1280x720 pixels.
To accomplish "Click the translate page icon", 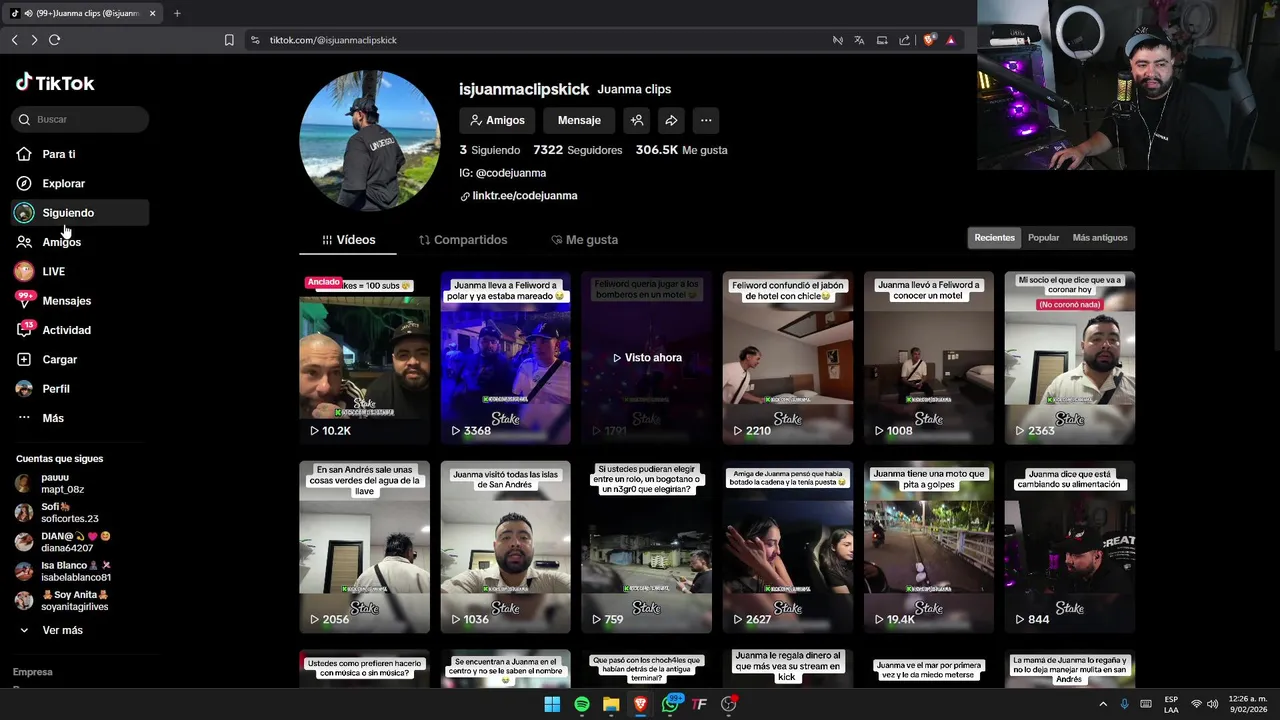I will point(859,40).
